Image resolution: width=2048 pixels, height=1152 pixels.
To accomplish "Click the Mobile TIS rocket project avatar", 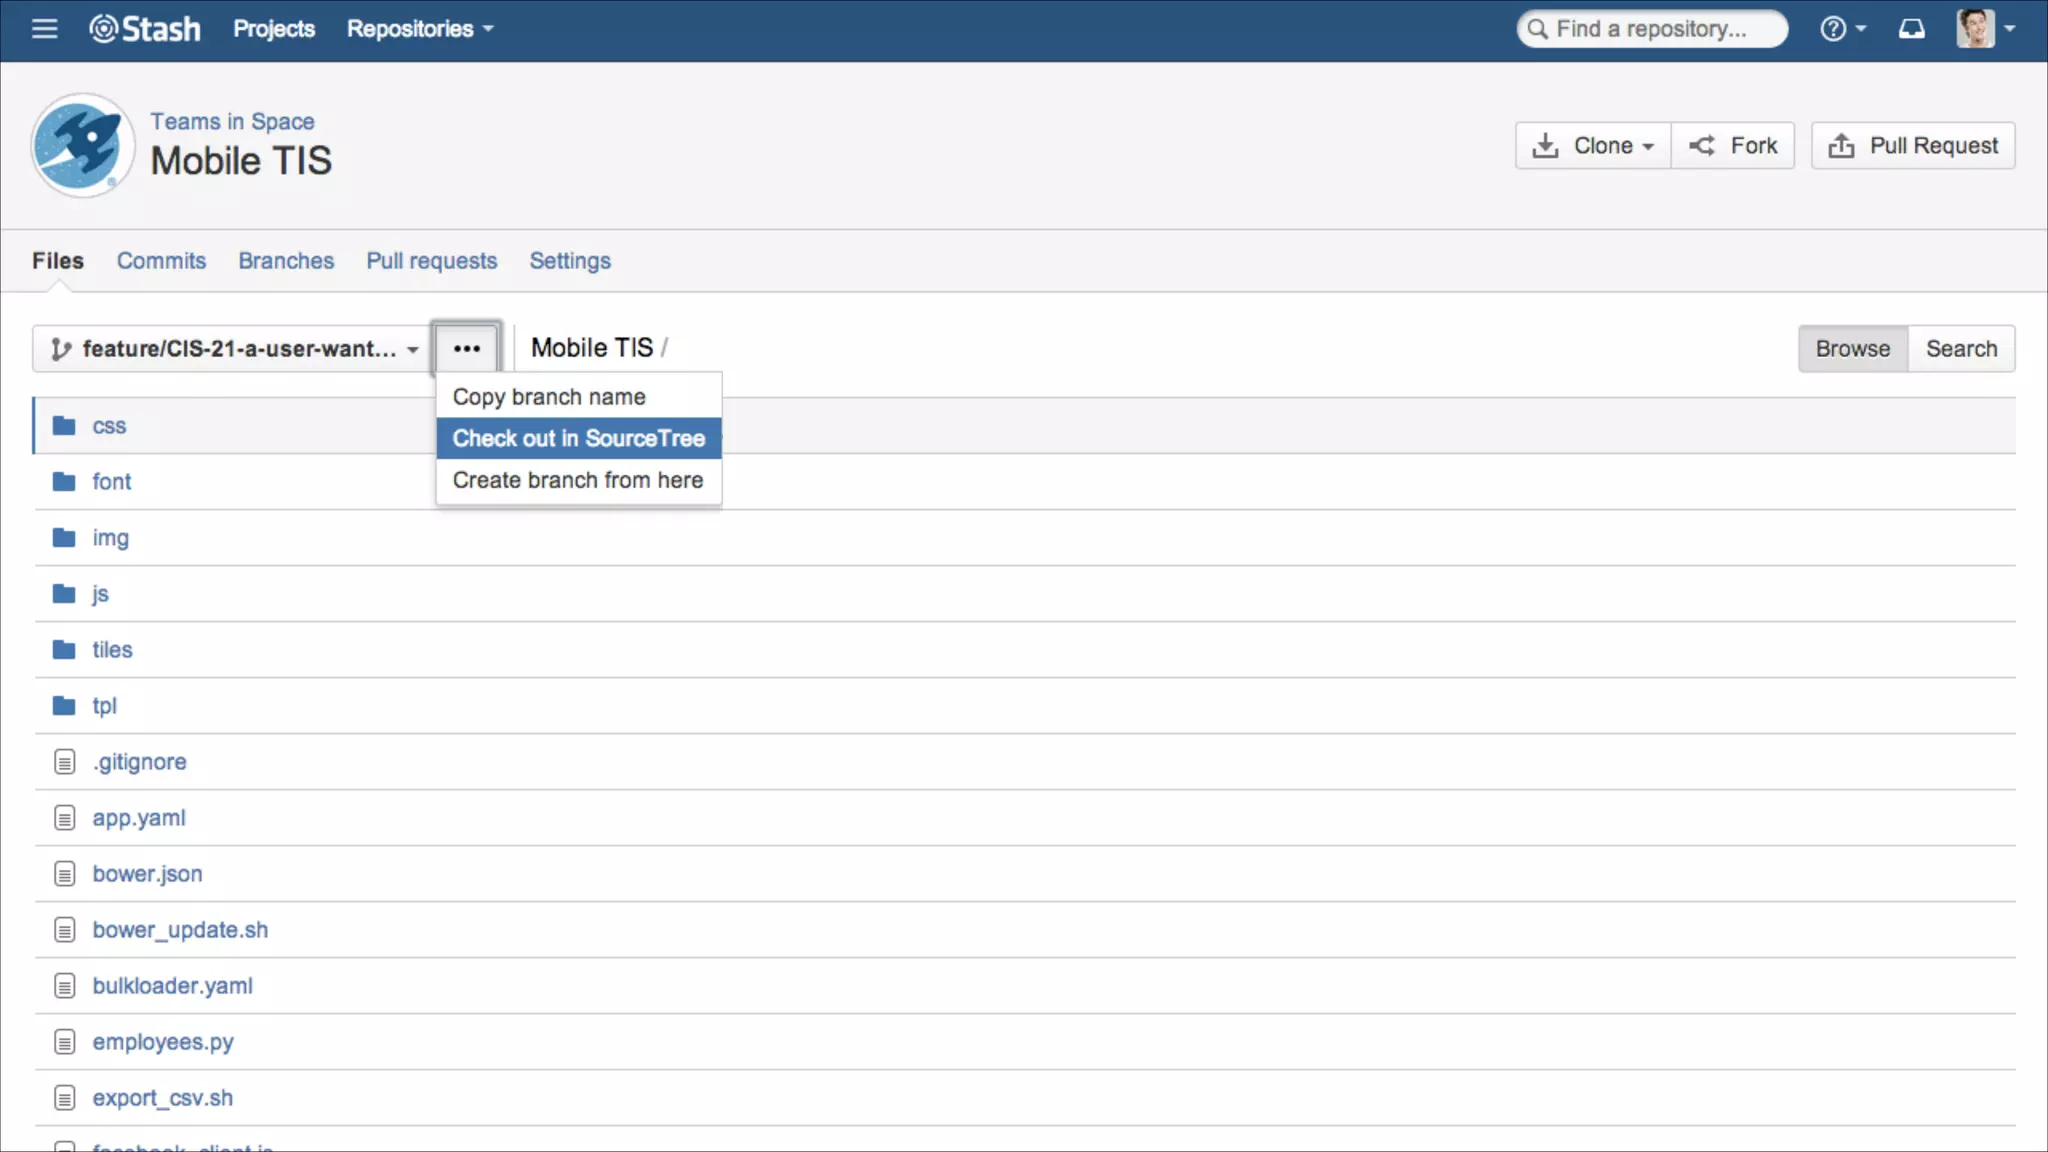I will [82, 146].
